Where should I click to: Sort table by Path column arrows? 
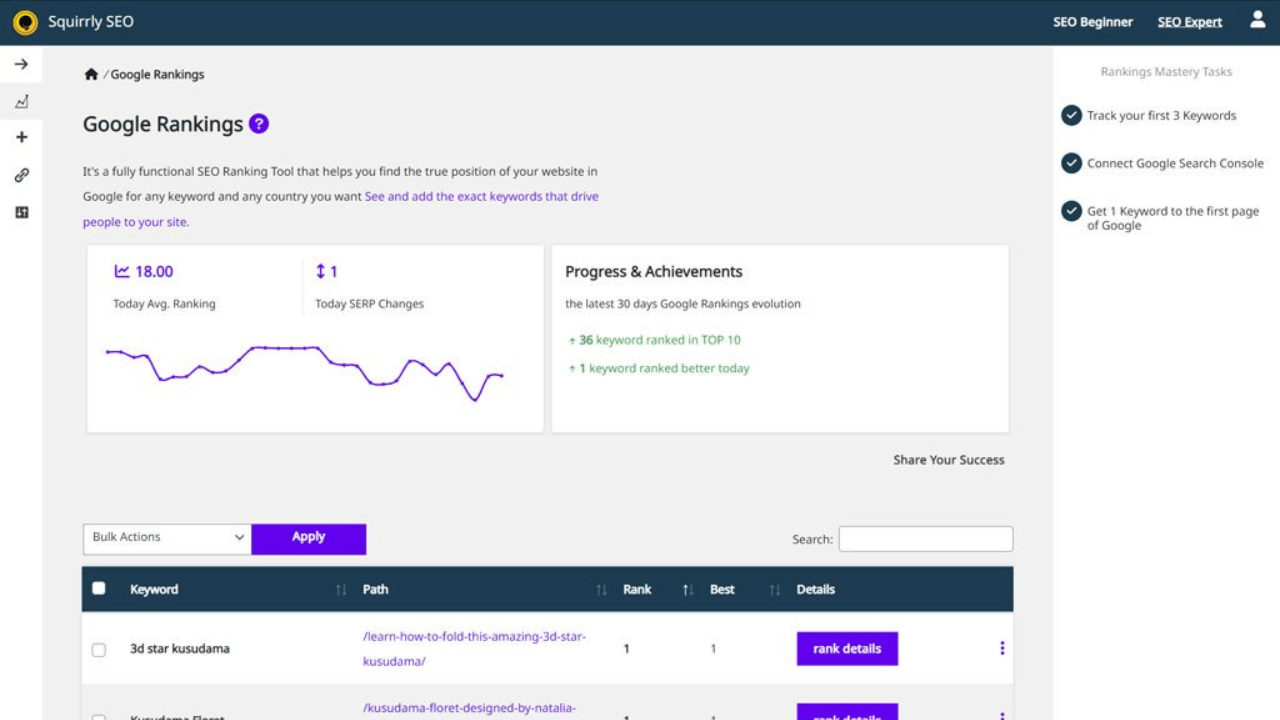[601, 590]
